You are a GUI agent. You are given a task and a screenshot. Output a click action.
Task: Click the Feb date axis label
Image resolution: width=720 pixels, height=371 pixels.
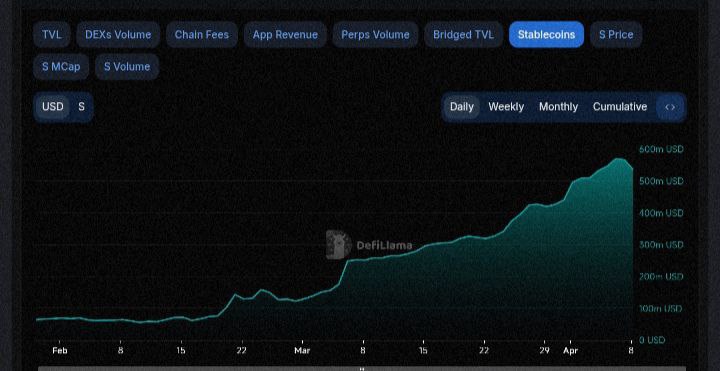click(x=60, y=351)
